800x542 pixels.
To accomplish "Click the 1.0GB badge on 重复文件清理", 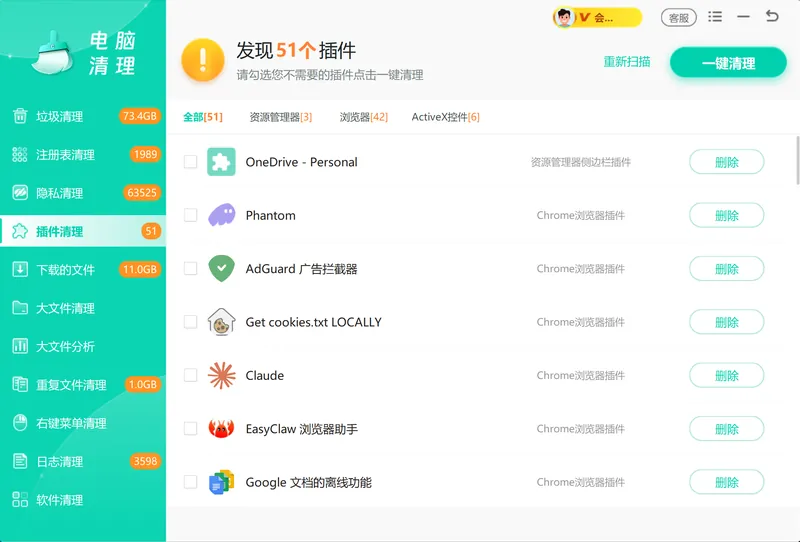I will (x=143, y=384).
